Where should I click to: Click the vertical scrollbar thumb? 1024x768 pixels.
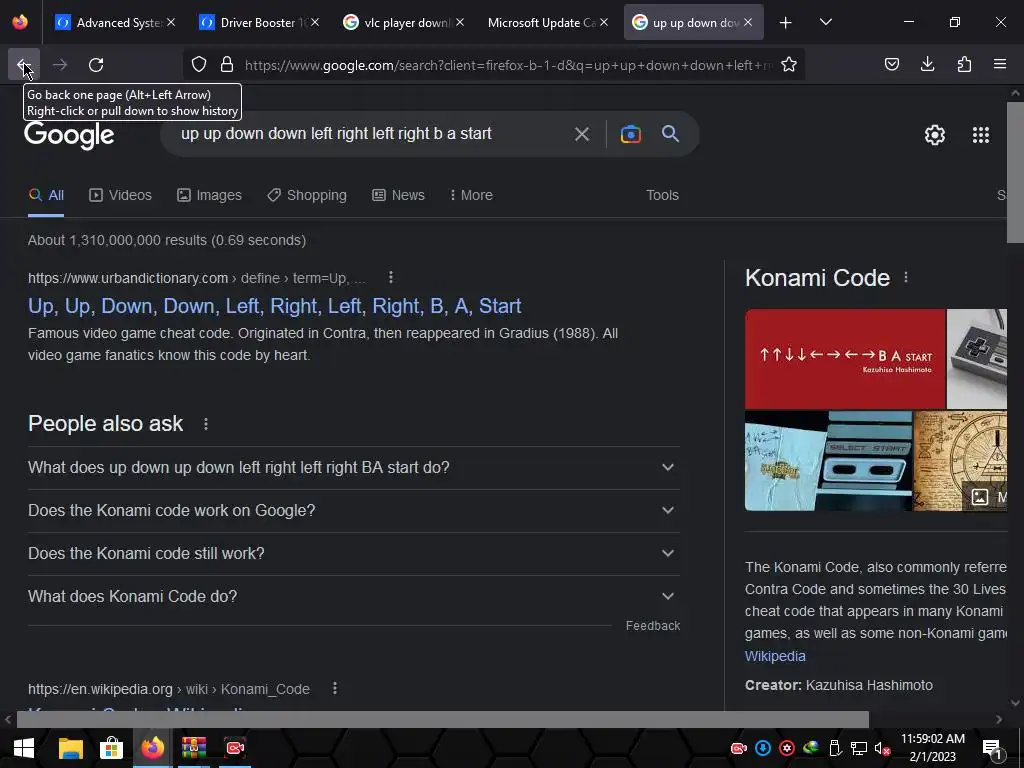(1015, 172)
